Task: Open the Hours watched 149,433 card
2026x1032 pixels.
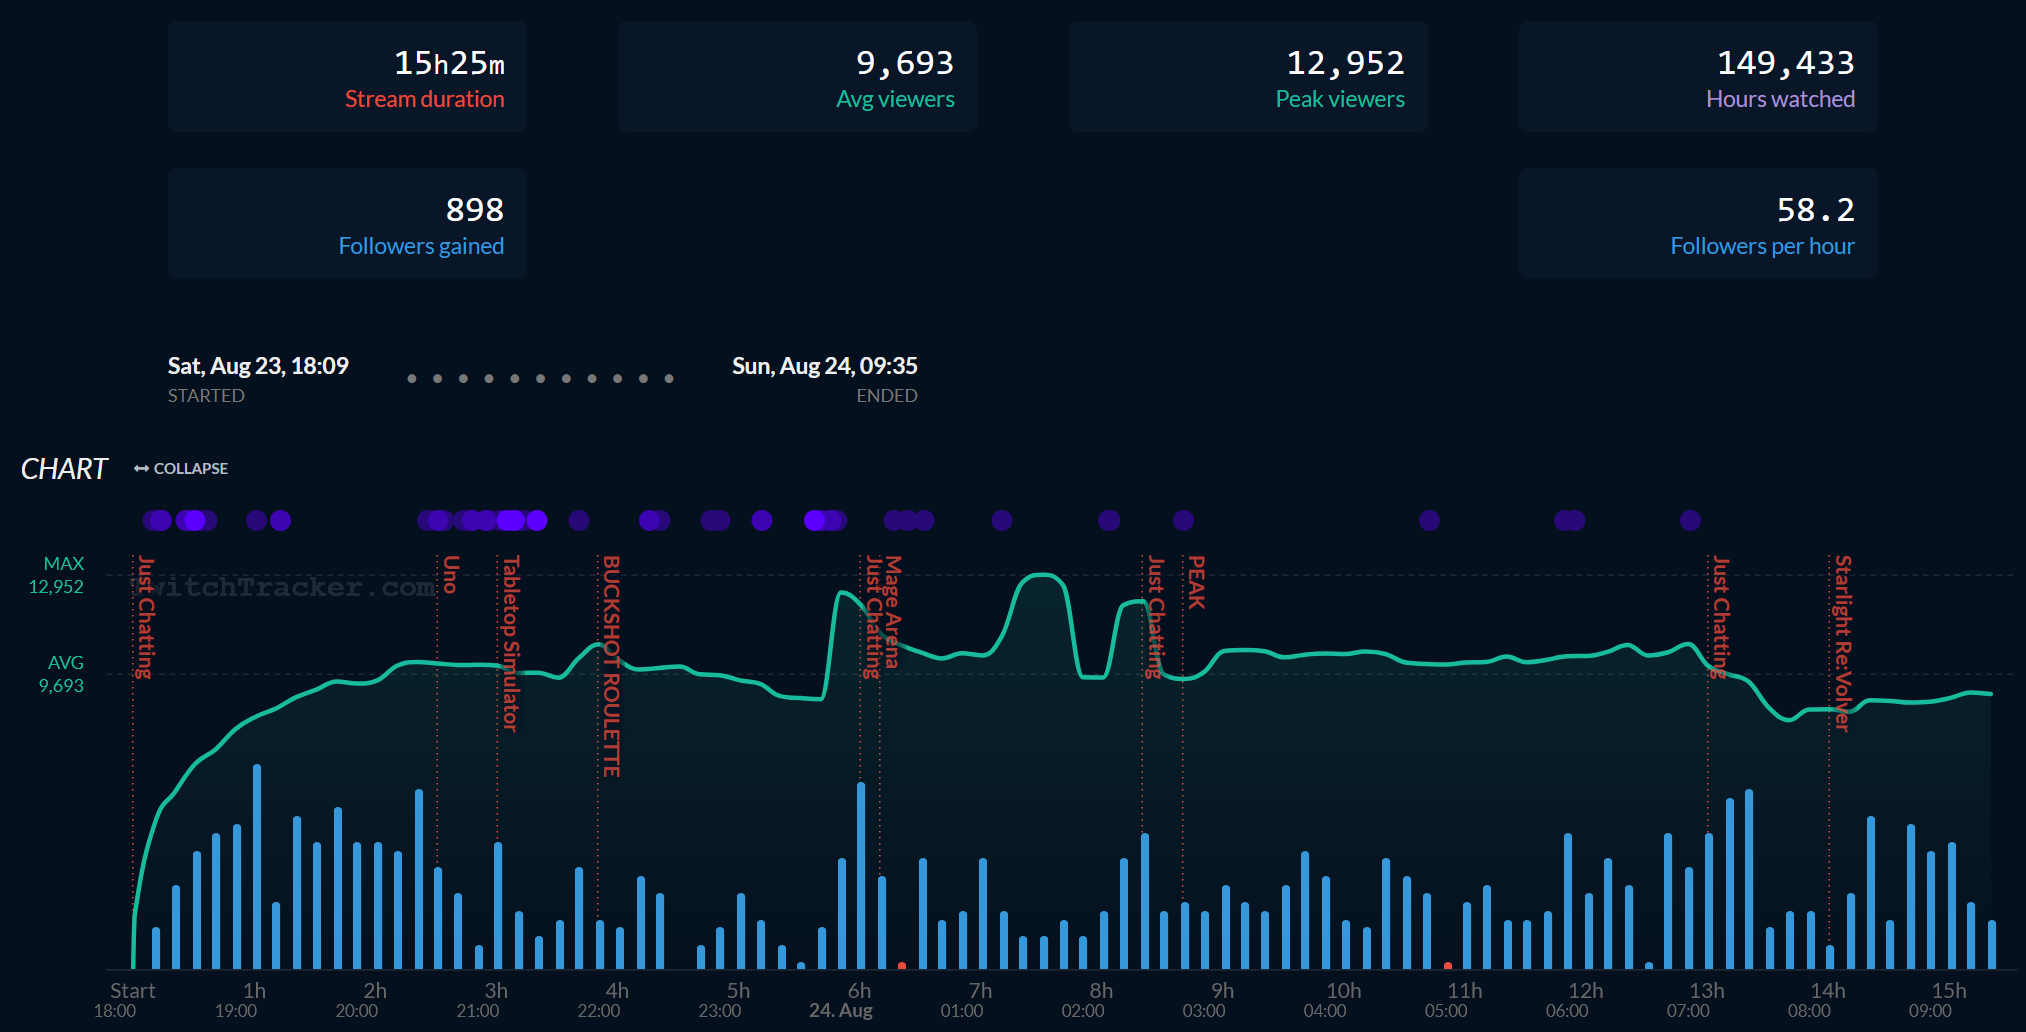Action: click(1698, 77)
